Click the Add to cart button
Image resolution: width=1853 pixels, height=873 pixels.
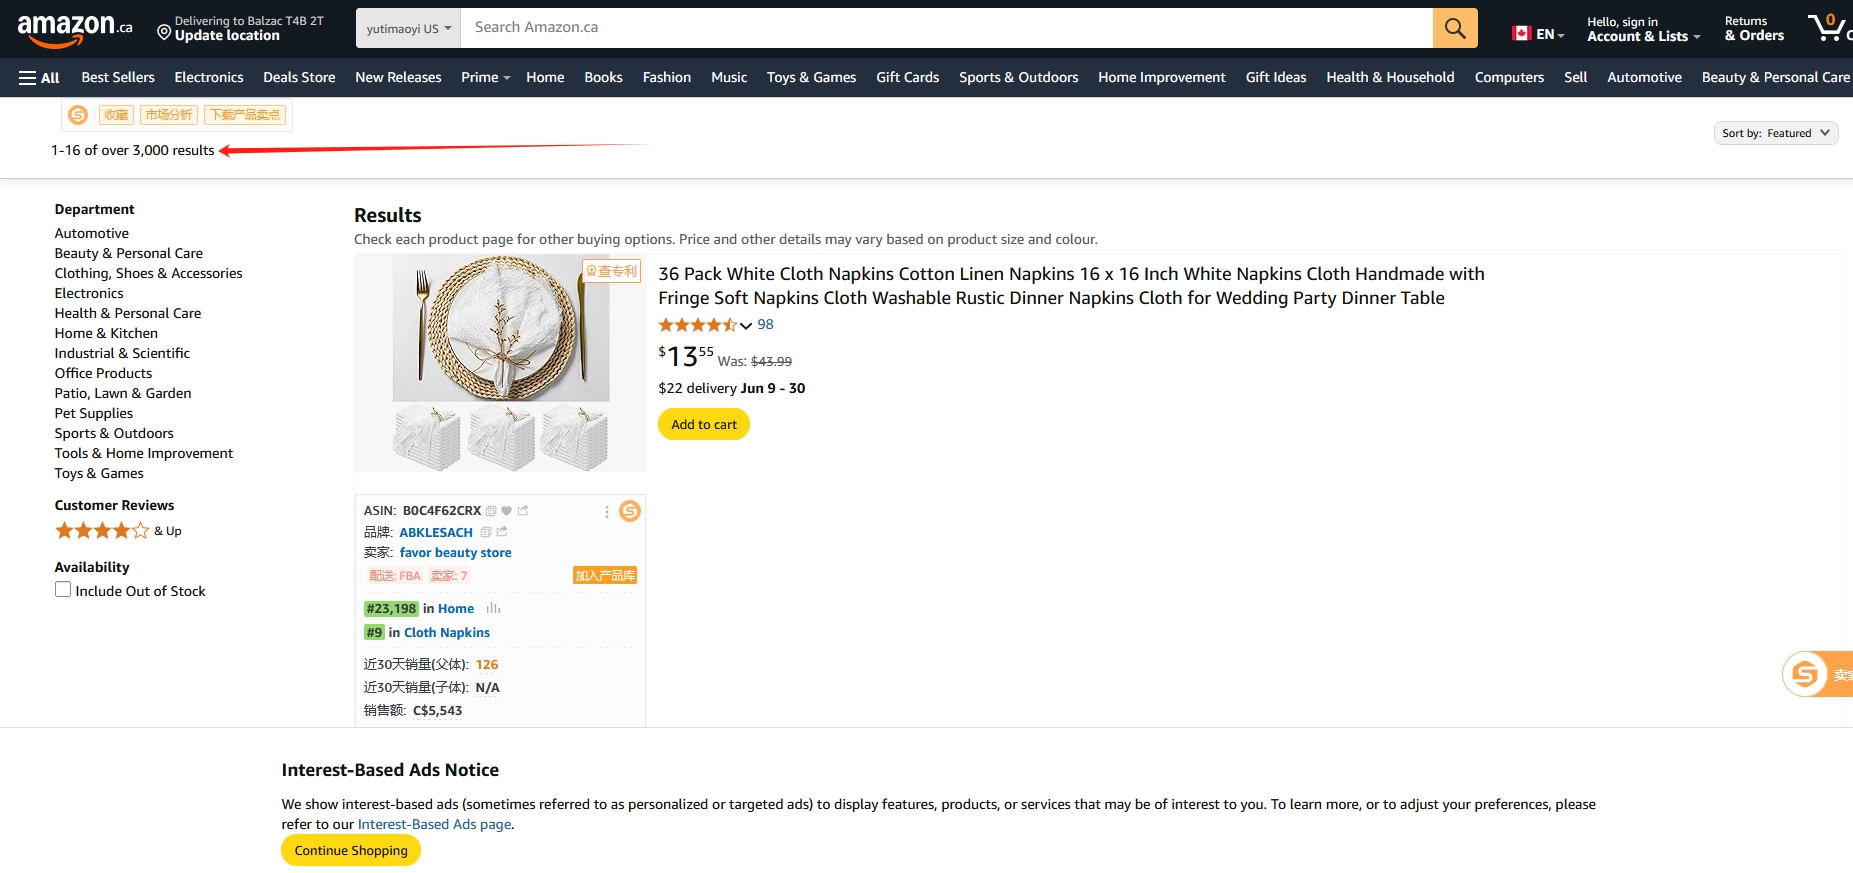[703, 424]
